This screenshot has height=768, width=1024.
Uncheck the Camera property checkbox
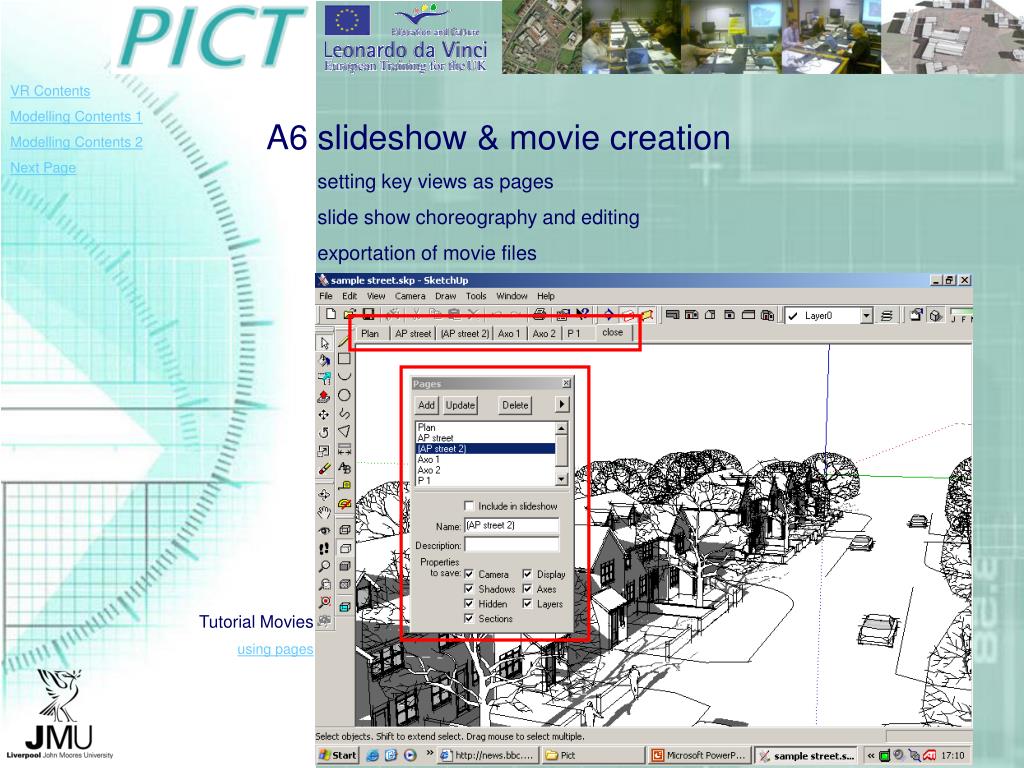[469, 574]
